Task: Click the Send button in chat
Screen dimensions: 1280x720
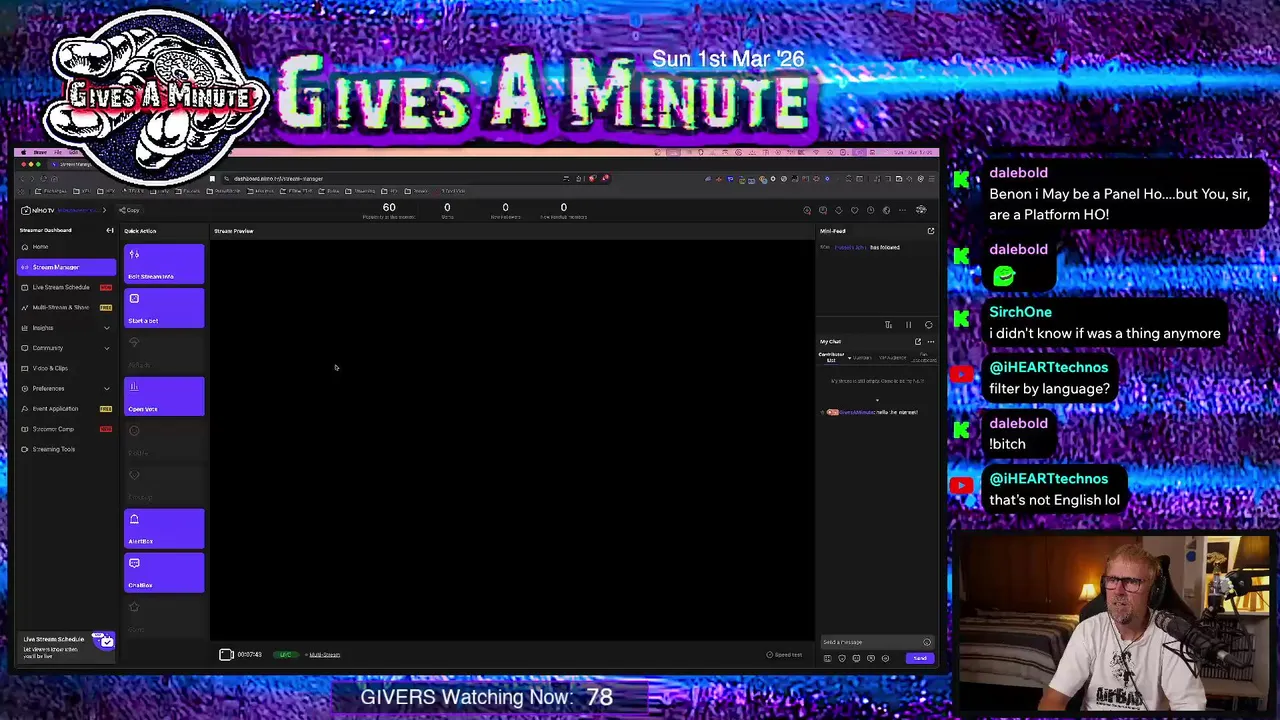Action: 920,658
